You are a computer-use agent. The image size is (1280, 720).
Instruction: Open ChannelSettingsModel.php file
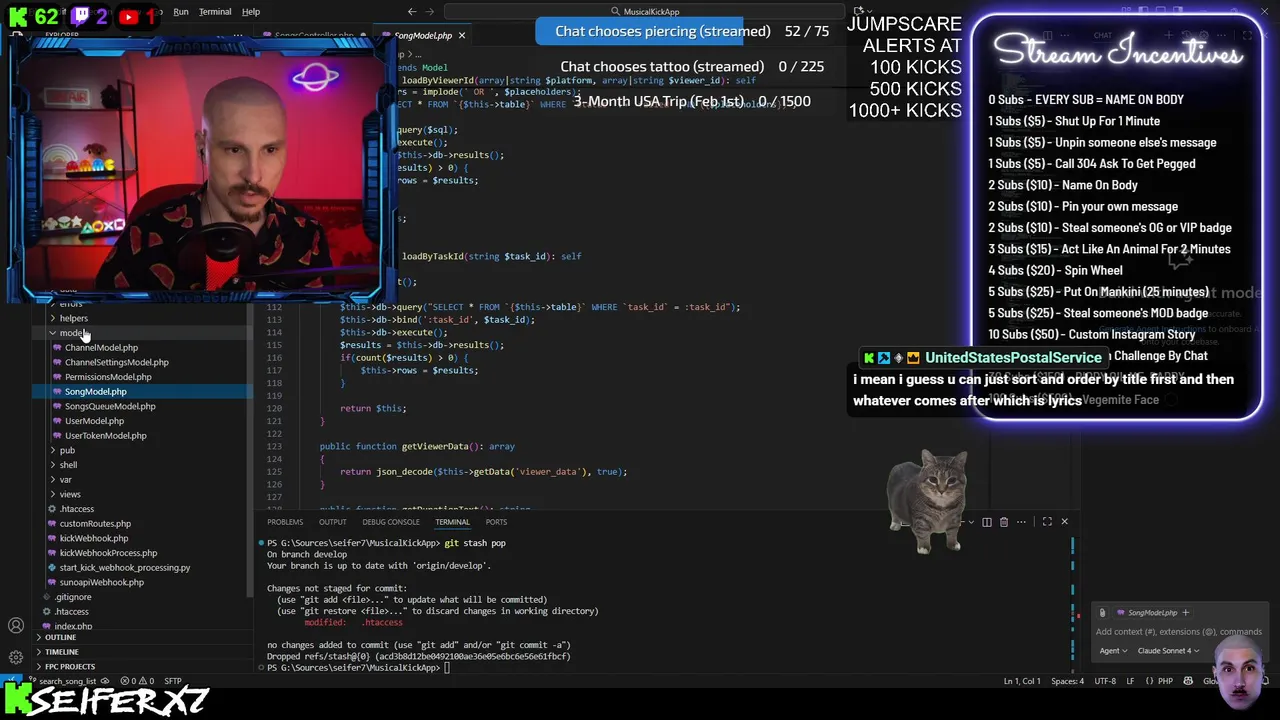click(116, 362)
